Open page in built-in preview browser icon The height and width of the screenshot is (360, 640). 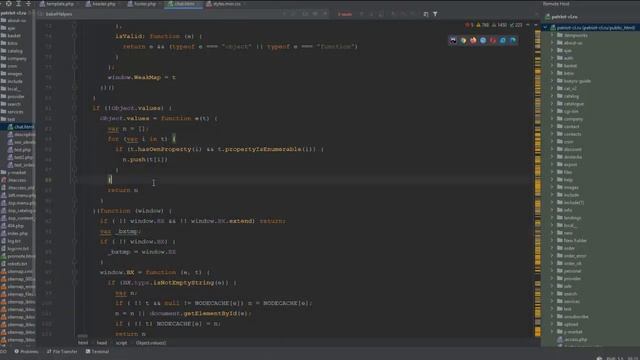click(x=453, y=40)
